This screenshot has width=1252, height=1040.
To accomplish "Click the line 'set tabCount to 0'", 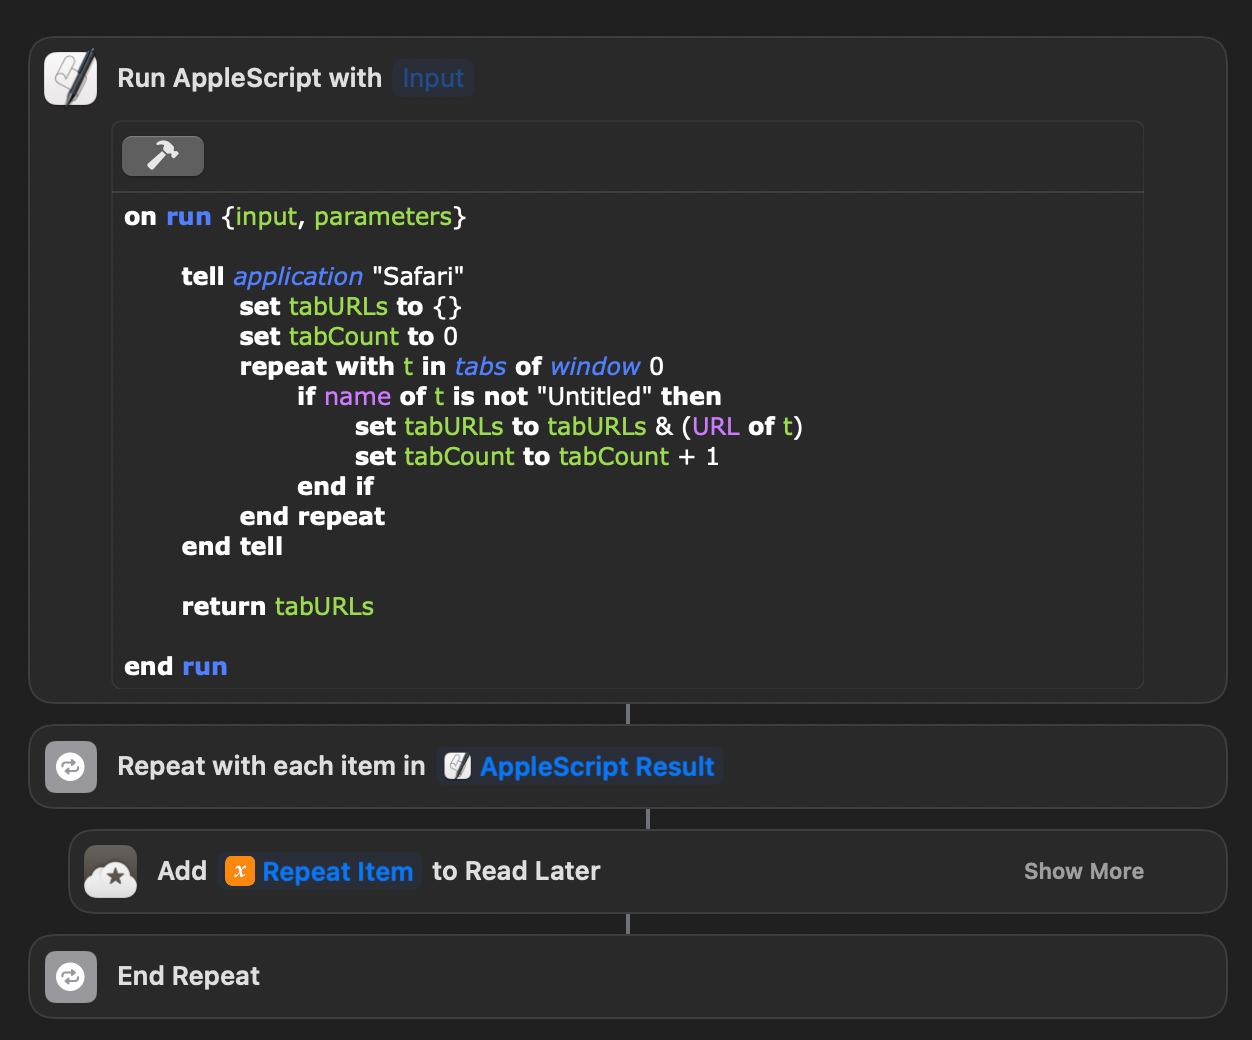I will [349, 337].
